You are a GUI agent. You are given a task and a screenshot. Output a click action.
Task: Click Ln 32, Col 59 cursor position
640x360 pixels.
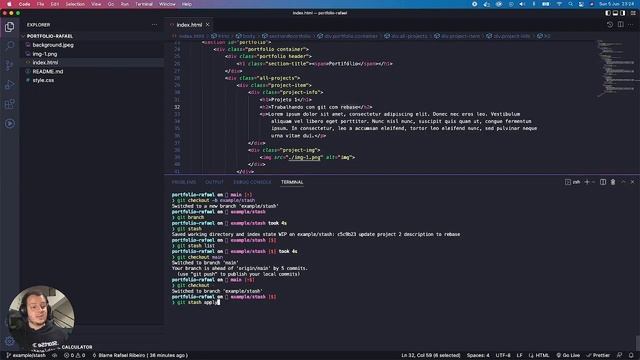(431, 356)
